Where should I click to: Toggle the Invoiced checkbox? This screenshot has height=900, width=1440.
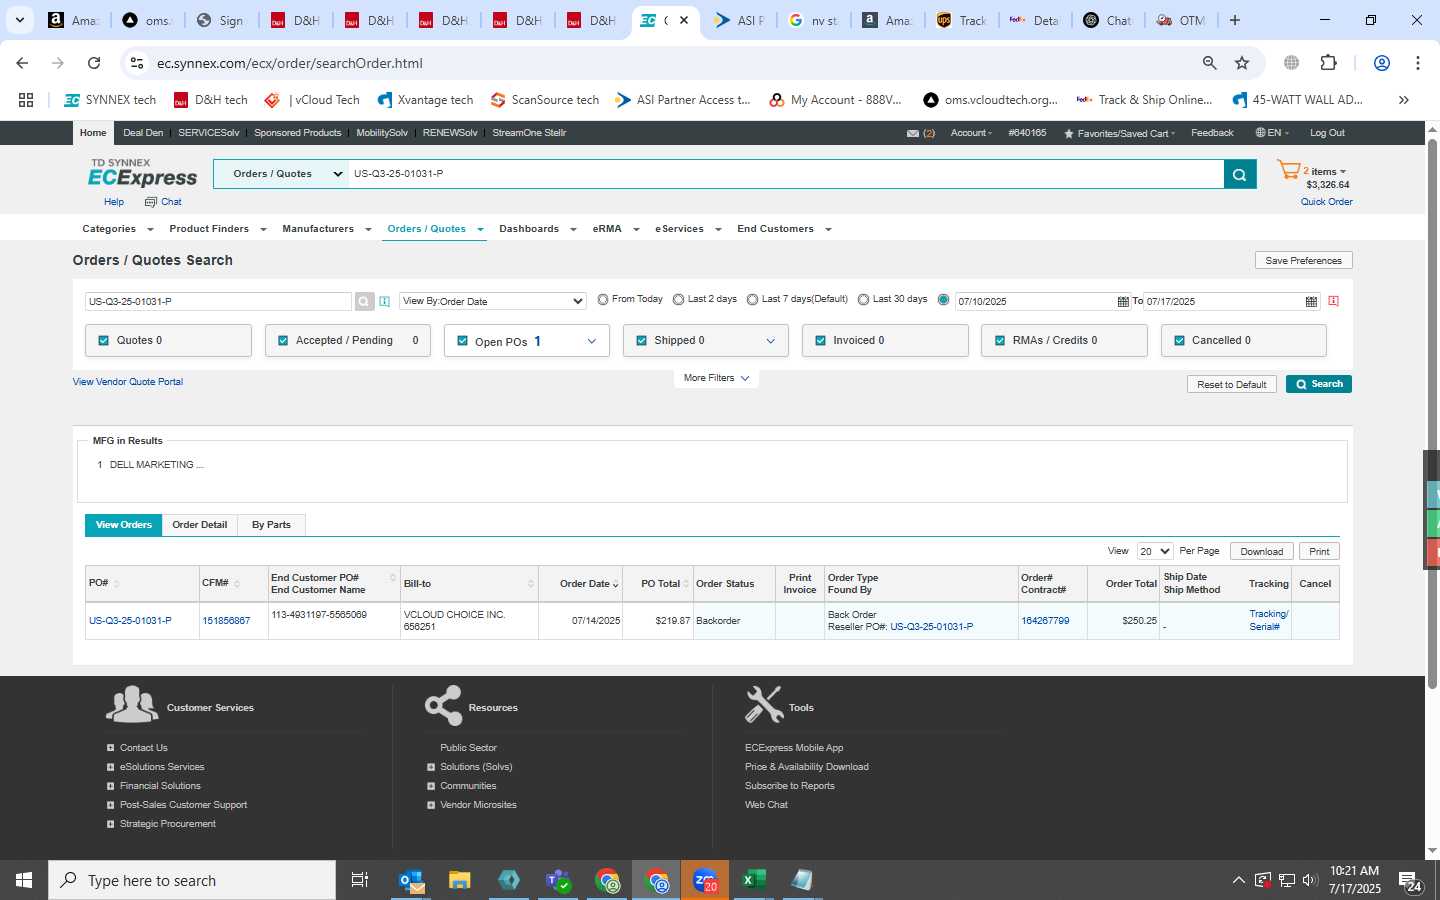(x=820, y=341)
